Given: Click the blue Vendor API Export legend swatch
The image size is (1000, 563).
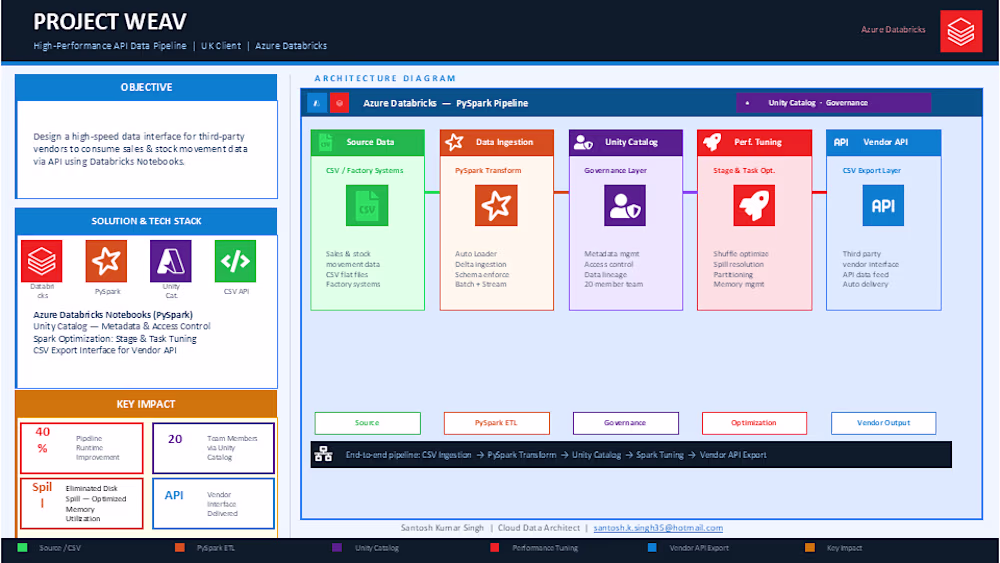Looking at the screenshot, I should click(652, 547).
